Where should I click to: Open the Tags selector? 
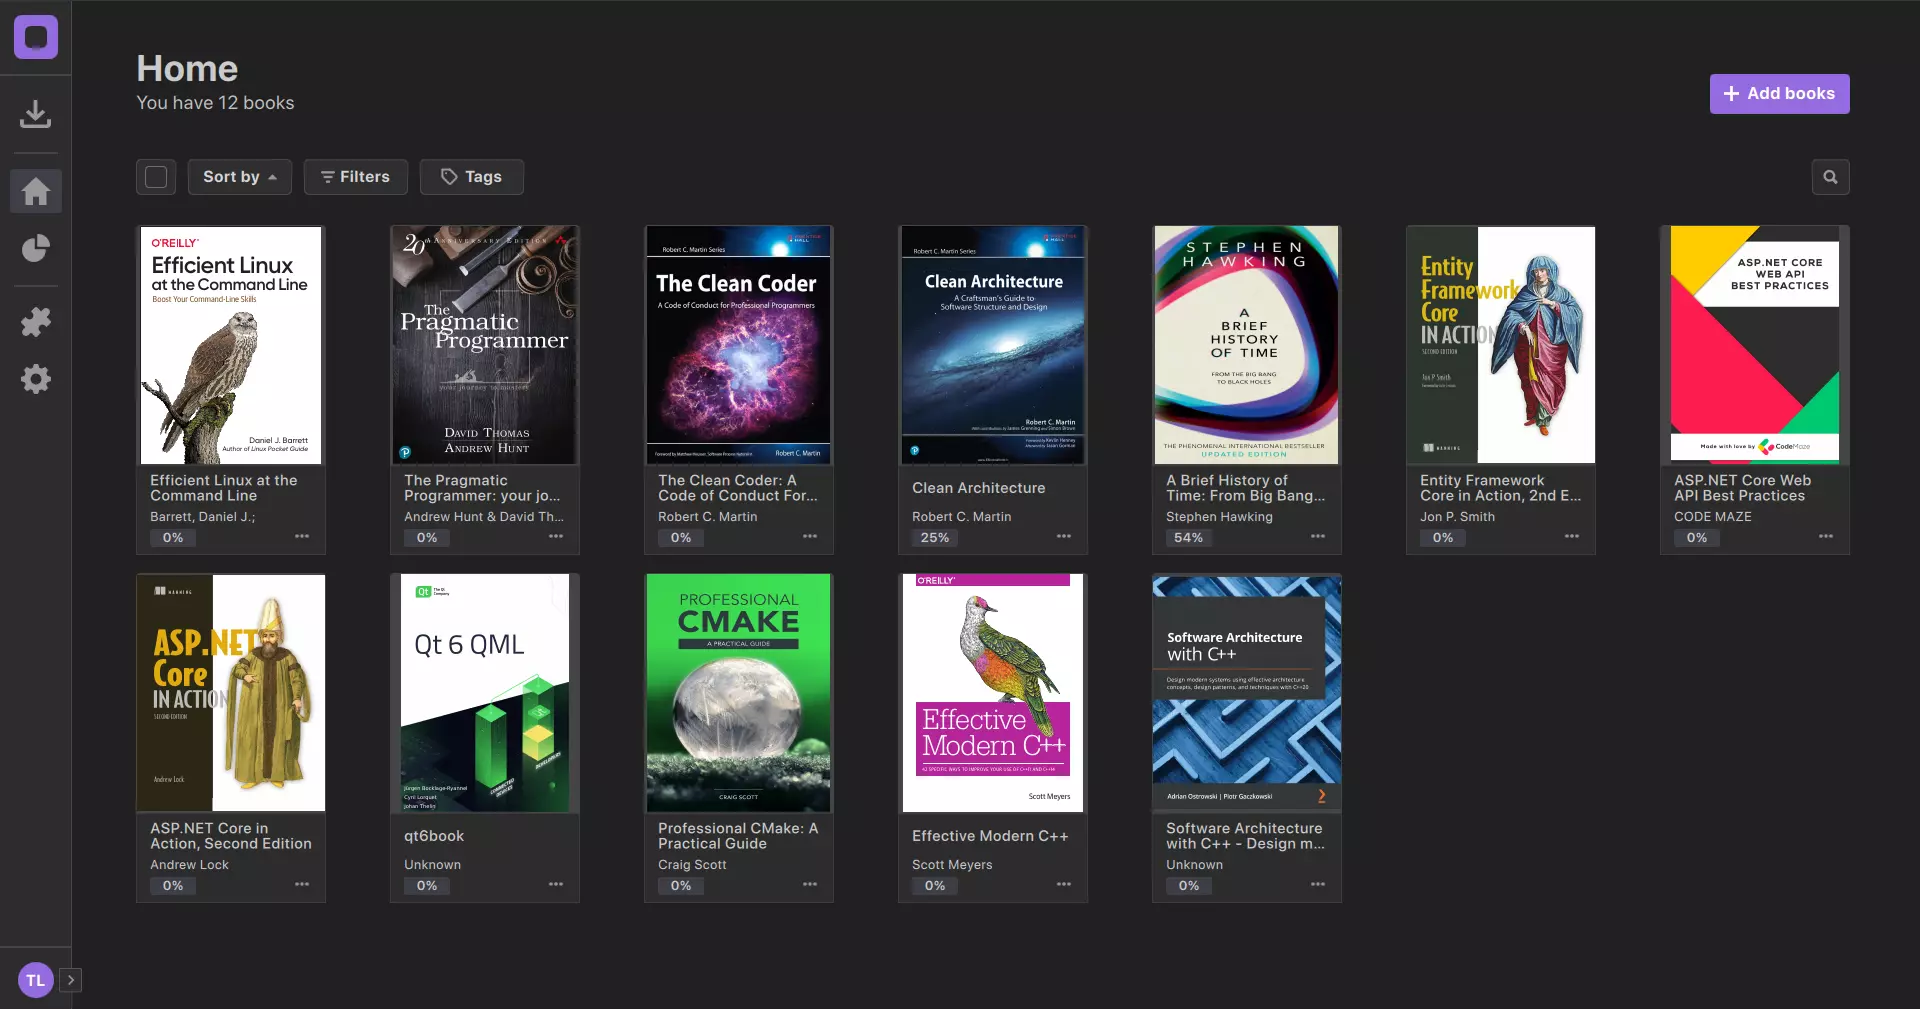471,177
